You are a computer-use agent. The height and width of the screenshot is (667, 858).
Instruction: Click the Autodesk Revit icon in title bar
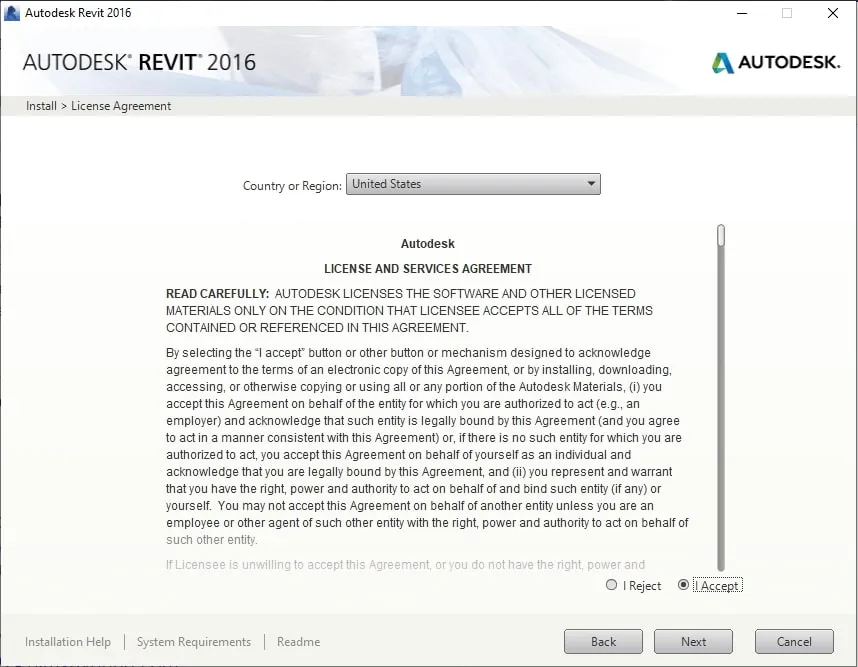coord(12,12)
